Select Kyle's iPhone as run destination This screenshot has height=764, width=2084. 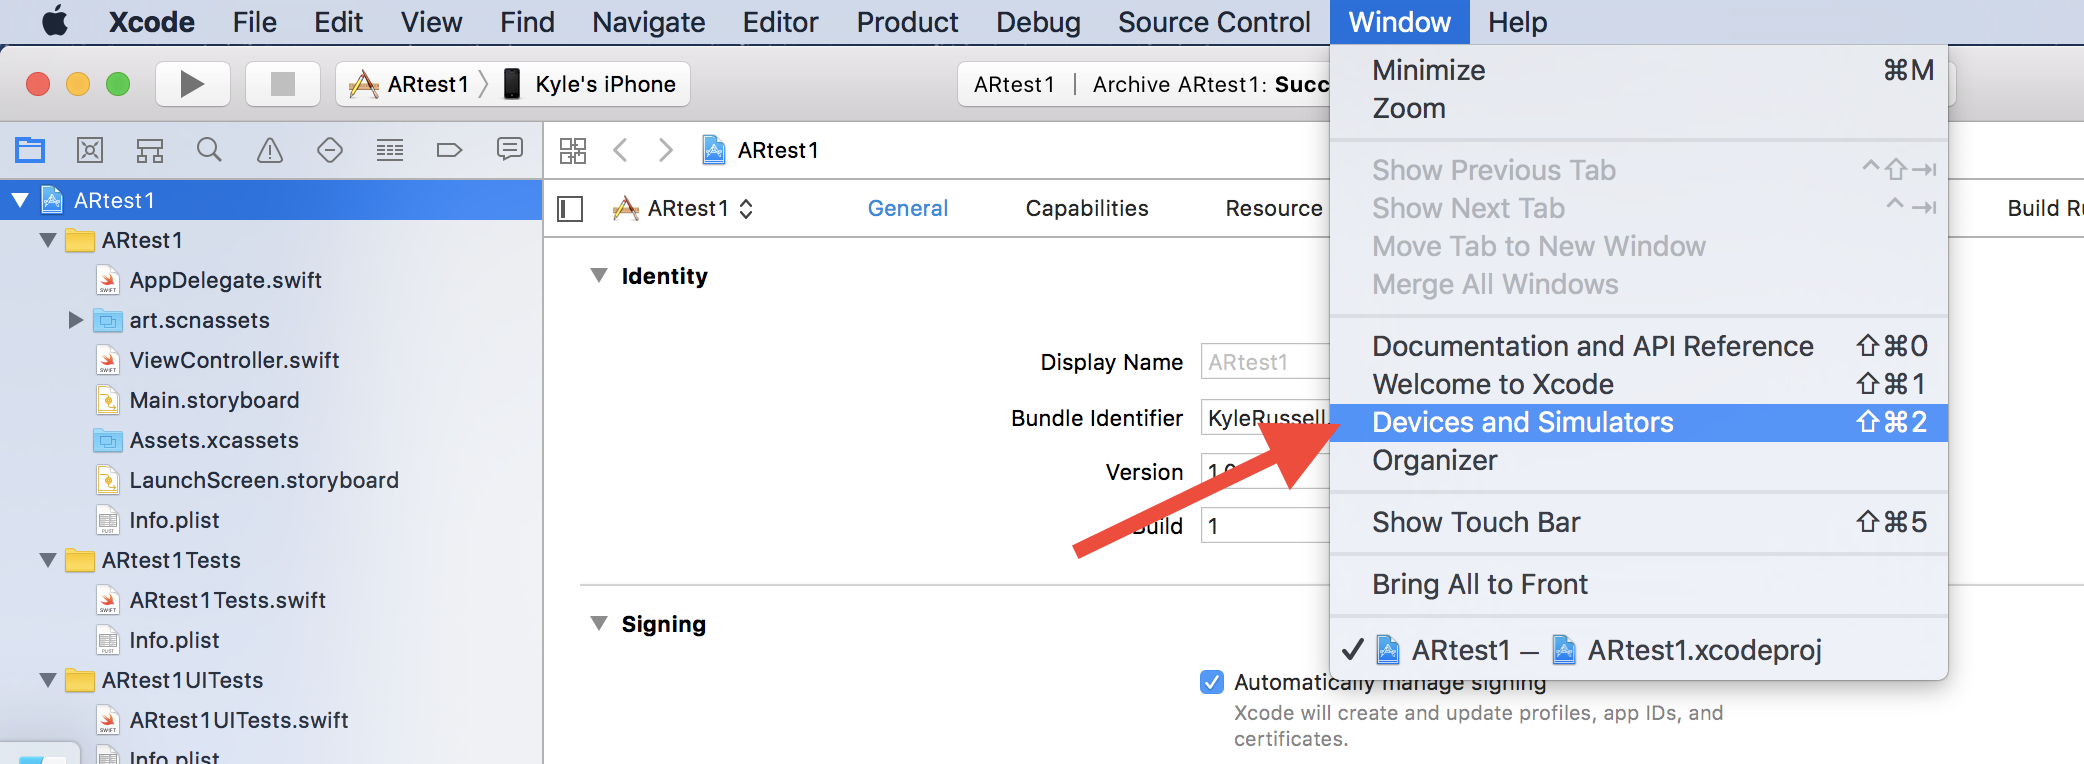click(604, 84)
